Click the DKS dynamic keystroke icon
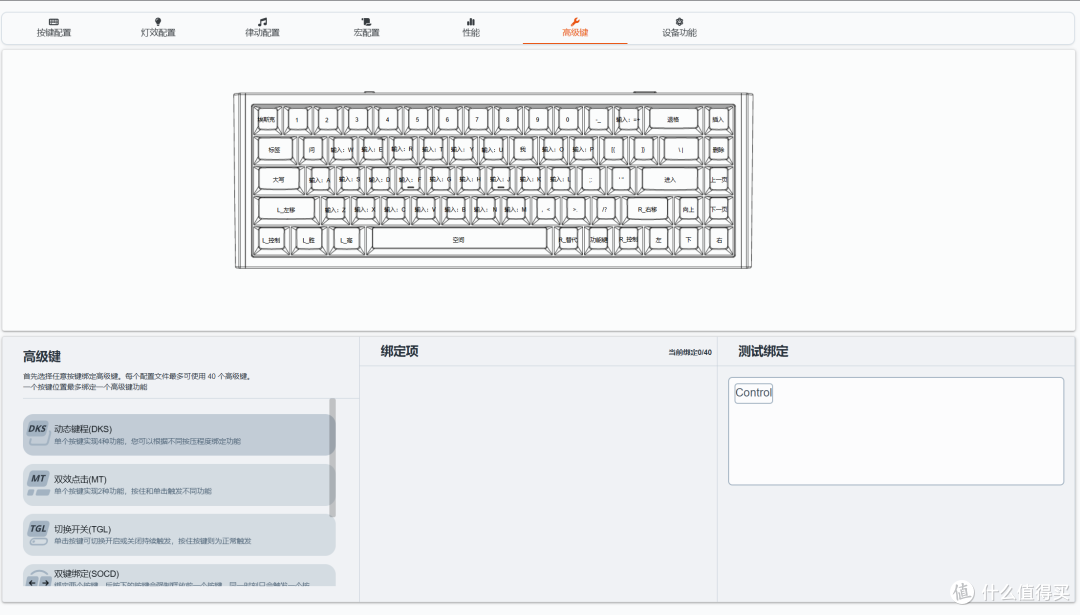Screen dimensions: 1080x615 pyautogui.click(x=38, y=433)
